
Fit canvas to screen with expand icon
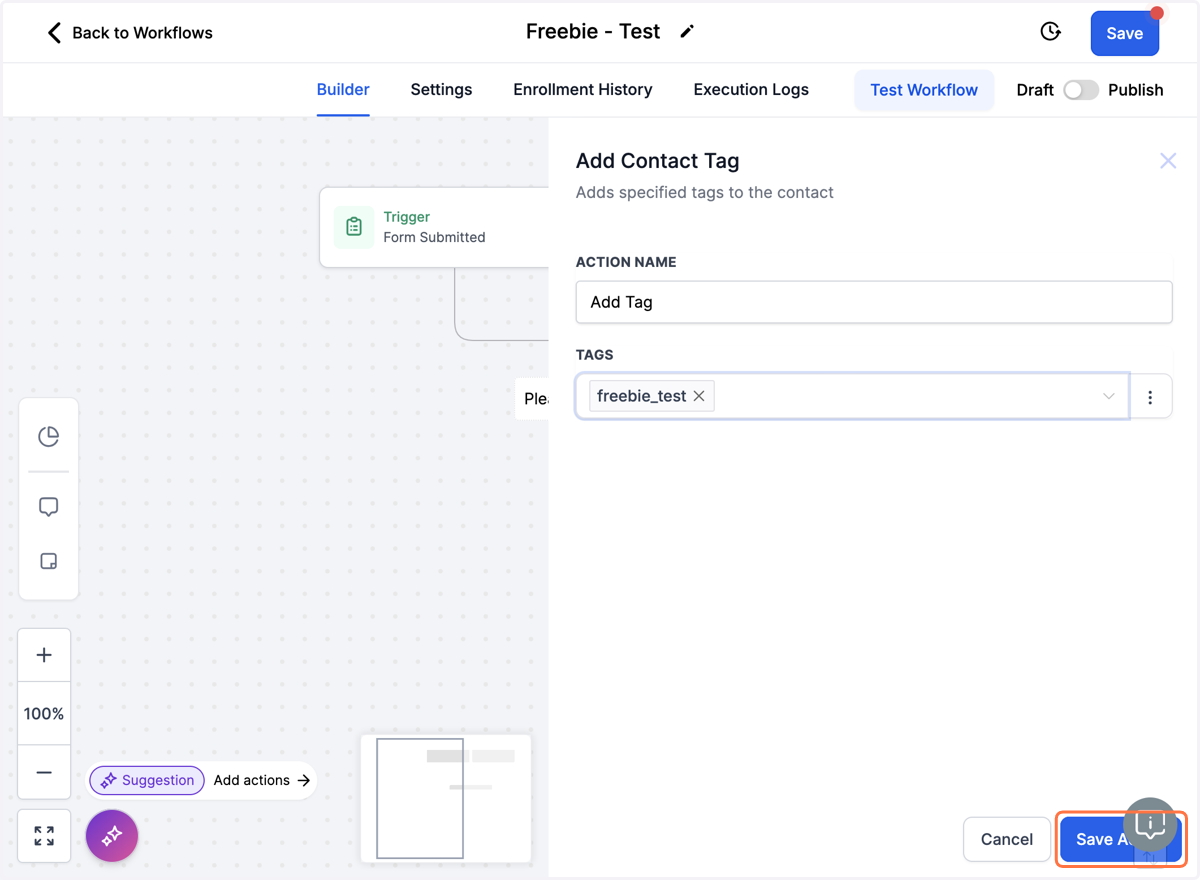(44, 836)
